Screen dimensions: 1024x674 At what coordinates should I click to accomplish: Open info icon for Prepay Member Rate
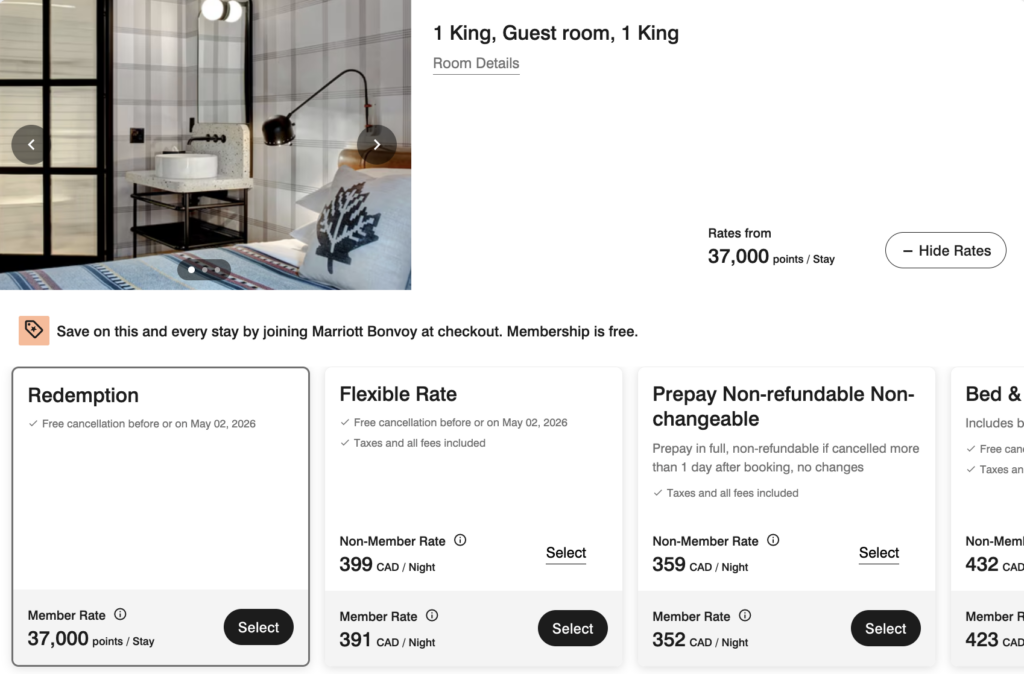point(745,616)
